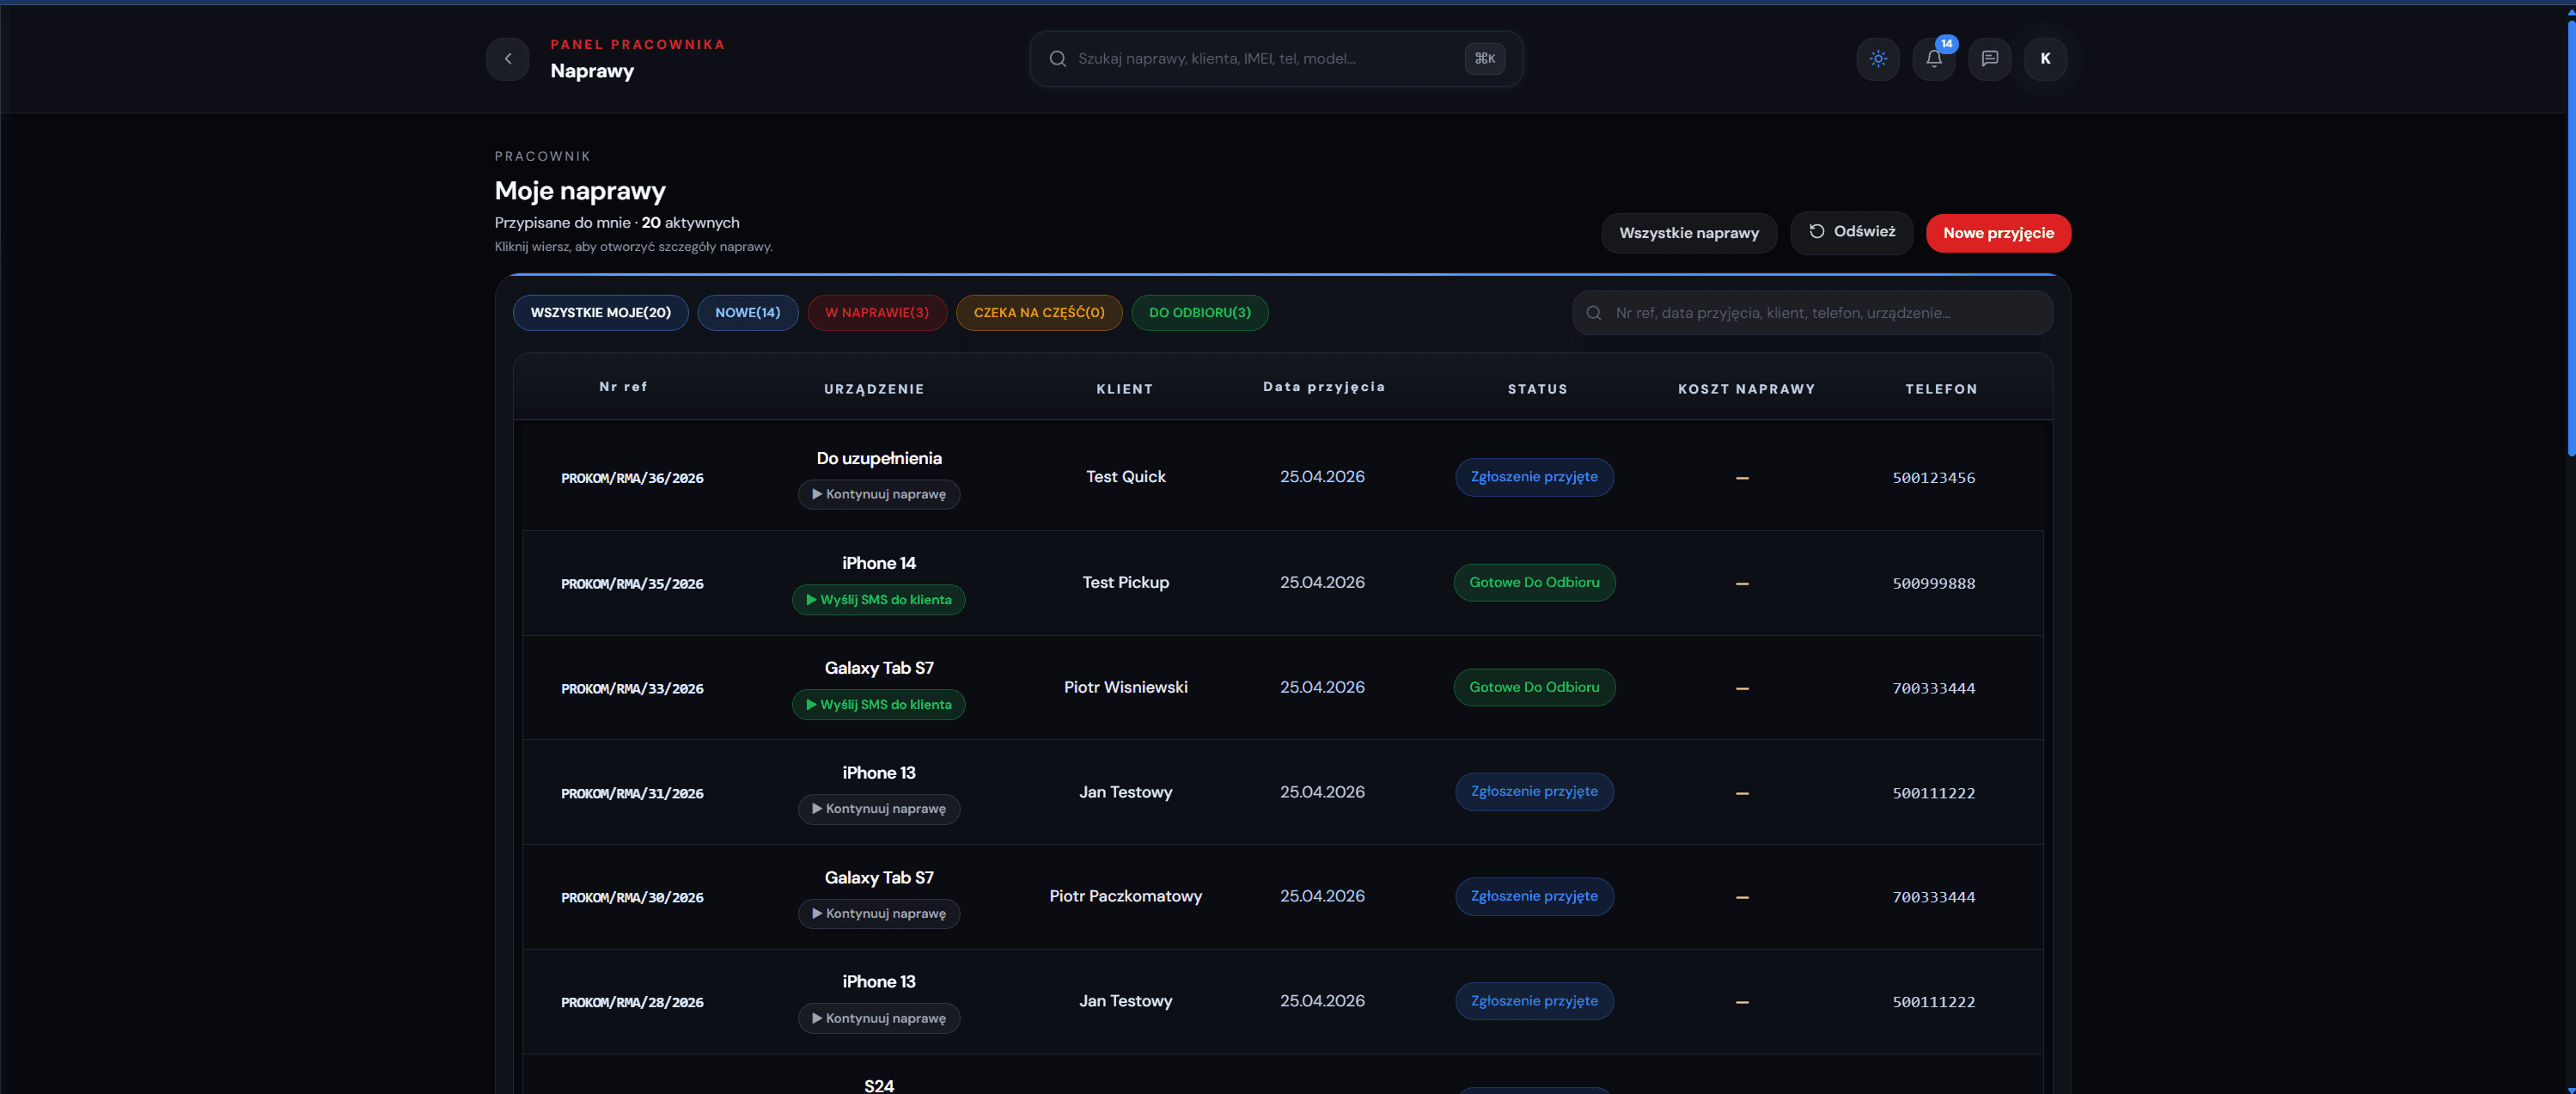Open repair PROKOM/RMA/36/2026
2576x1094 pixels.
click(632, 479)
